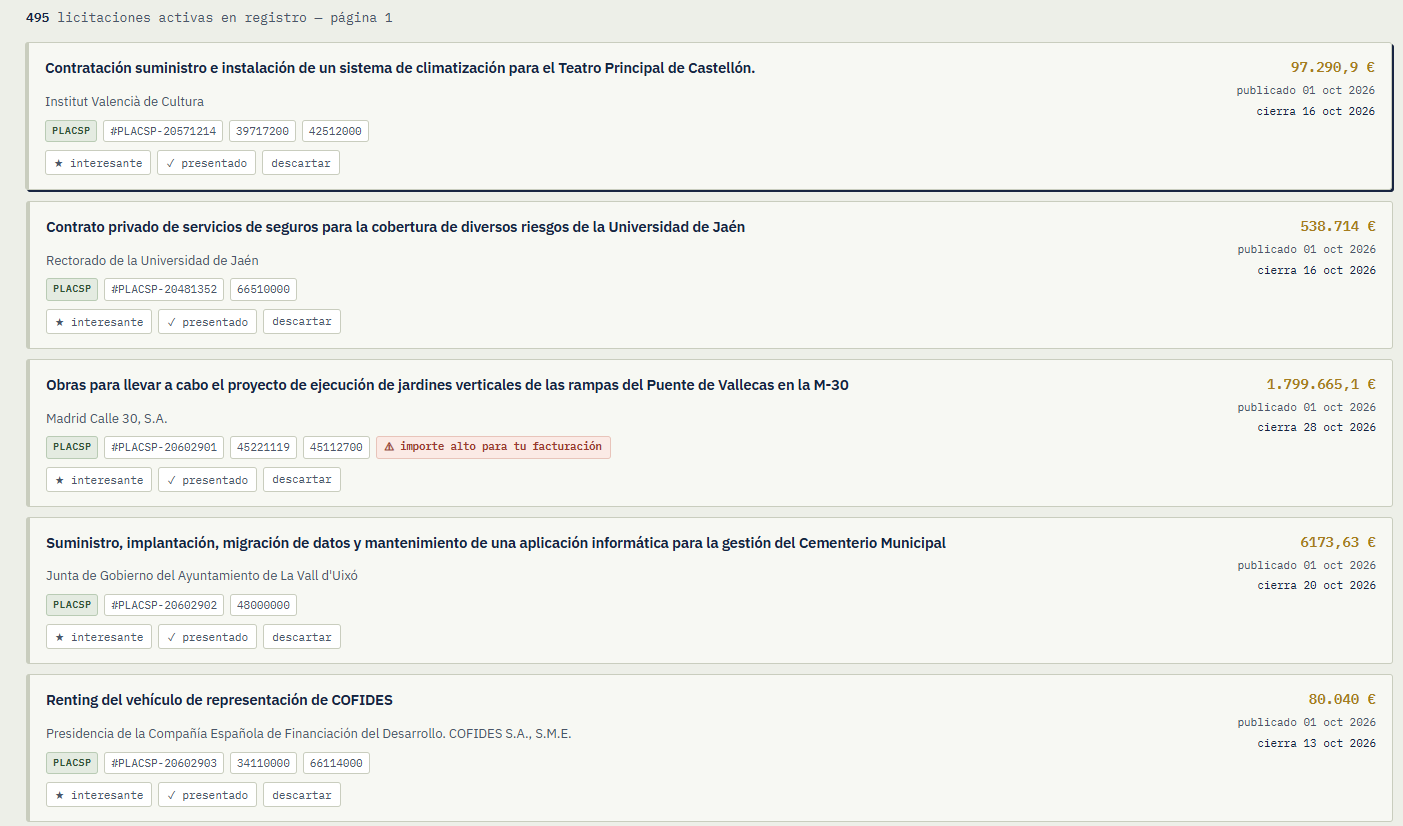Select CPV code 39717200
Viewport: 1403px width, 826px height.
[262, 131]
